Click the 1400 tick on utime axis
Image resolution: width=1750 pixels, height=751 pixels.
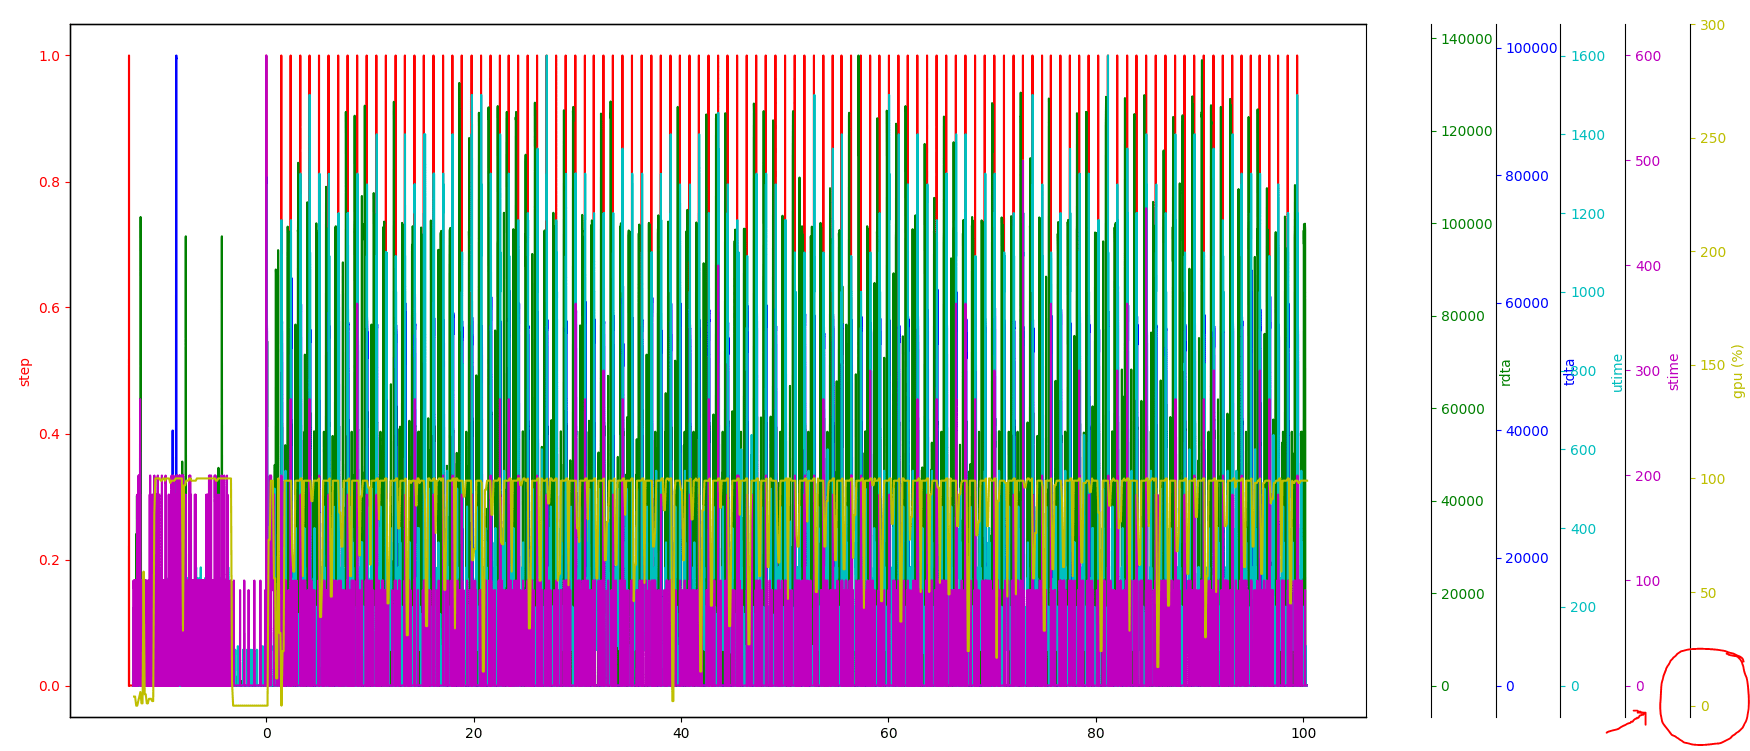(x=1588, y=135)
